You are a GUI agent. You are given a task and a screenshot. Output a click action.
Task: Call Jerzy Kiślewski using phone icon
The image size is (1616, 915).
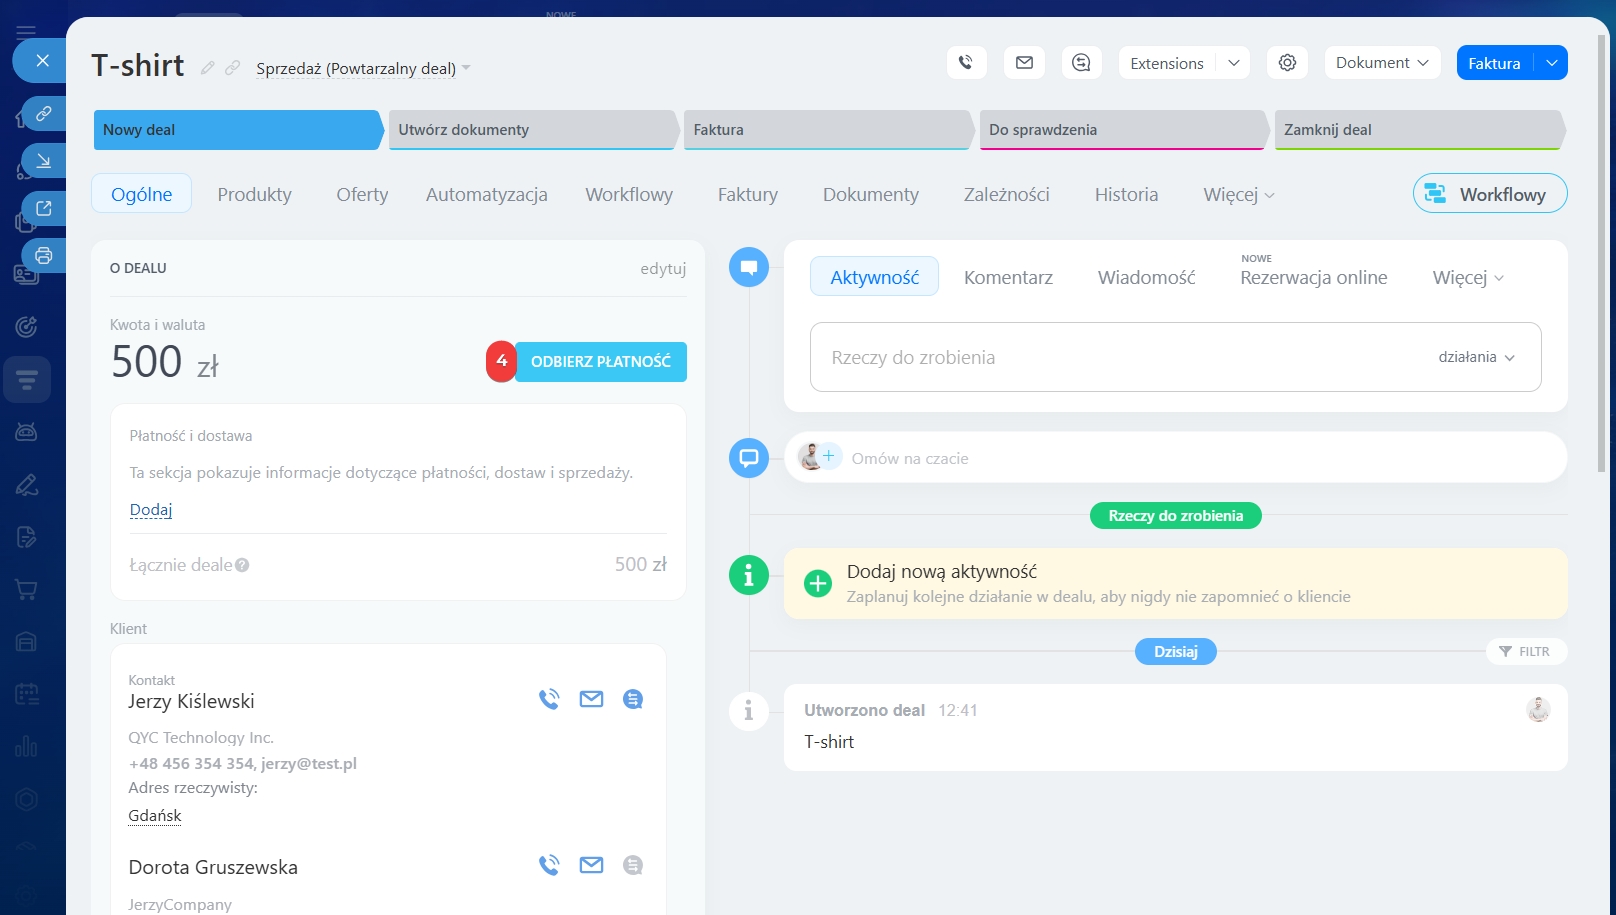click(549, 699)
